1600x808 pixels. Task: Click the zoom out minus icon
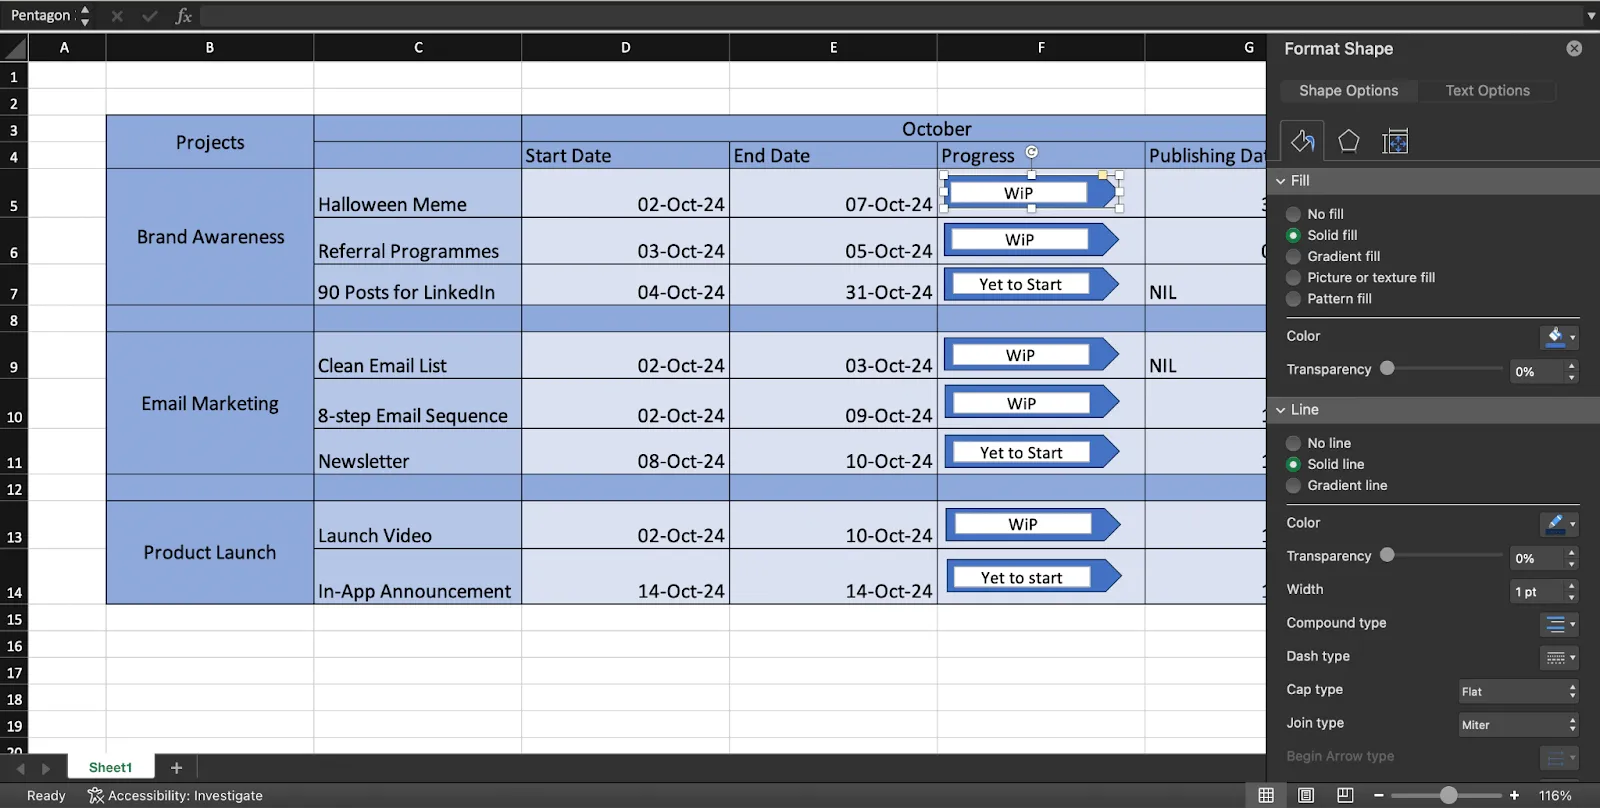pos(1379,795)
